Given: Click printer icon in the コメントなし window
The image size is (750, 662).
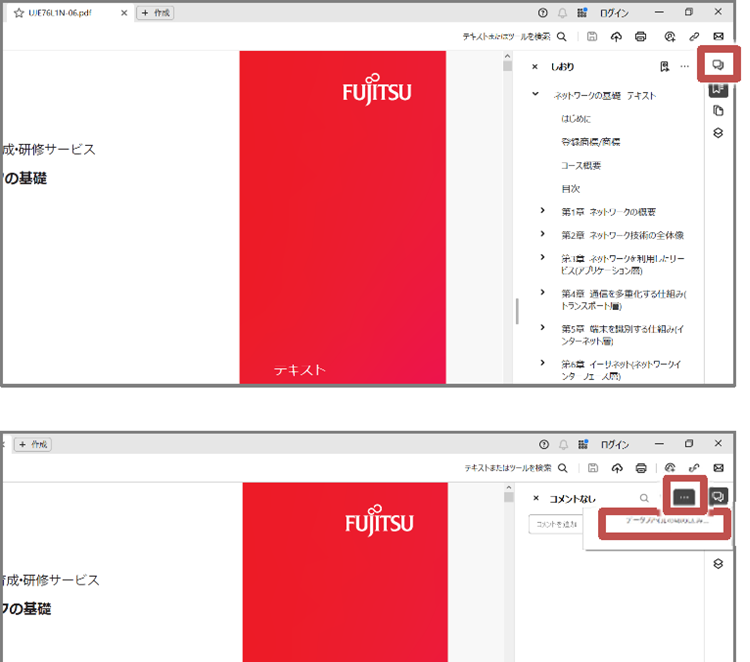Looking at the screenshot, I should [x=641, y=468].
